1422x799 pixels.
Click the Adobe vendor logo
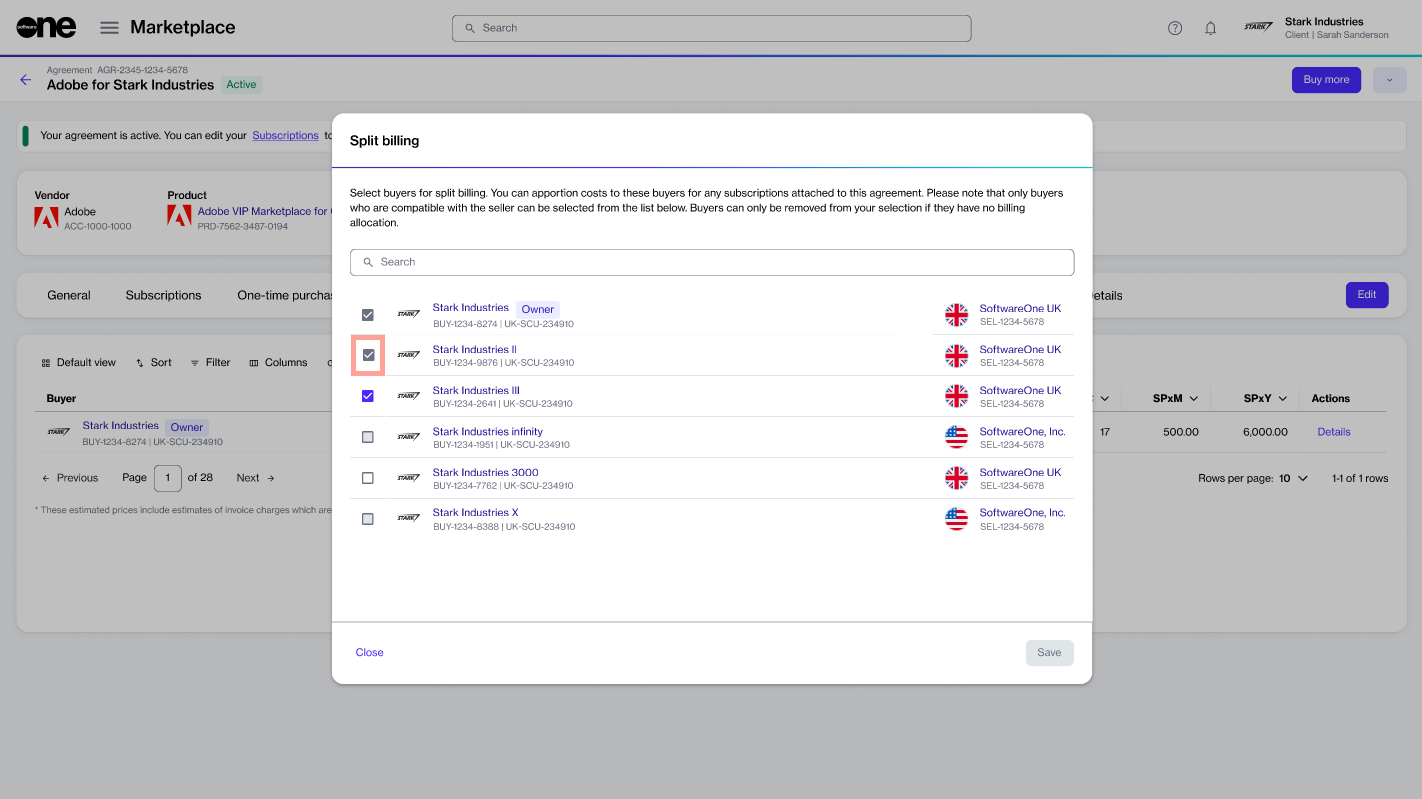46,217
